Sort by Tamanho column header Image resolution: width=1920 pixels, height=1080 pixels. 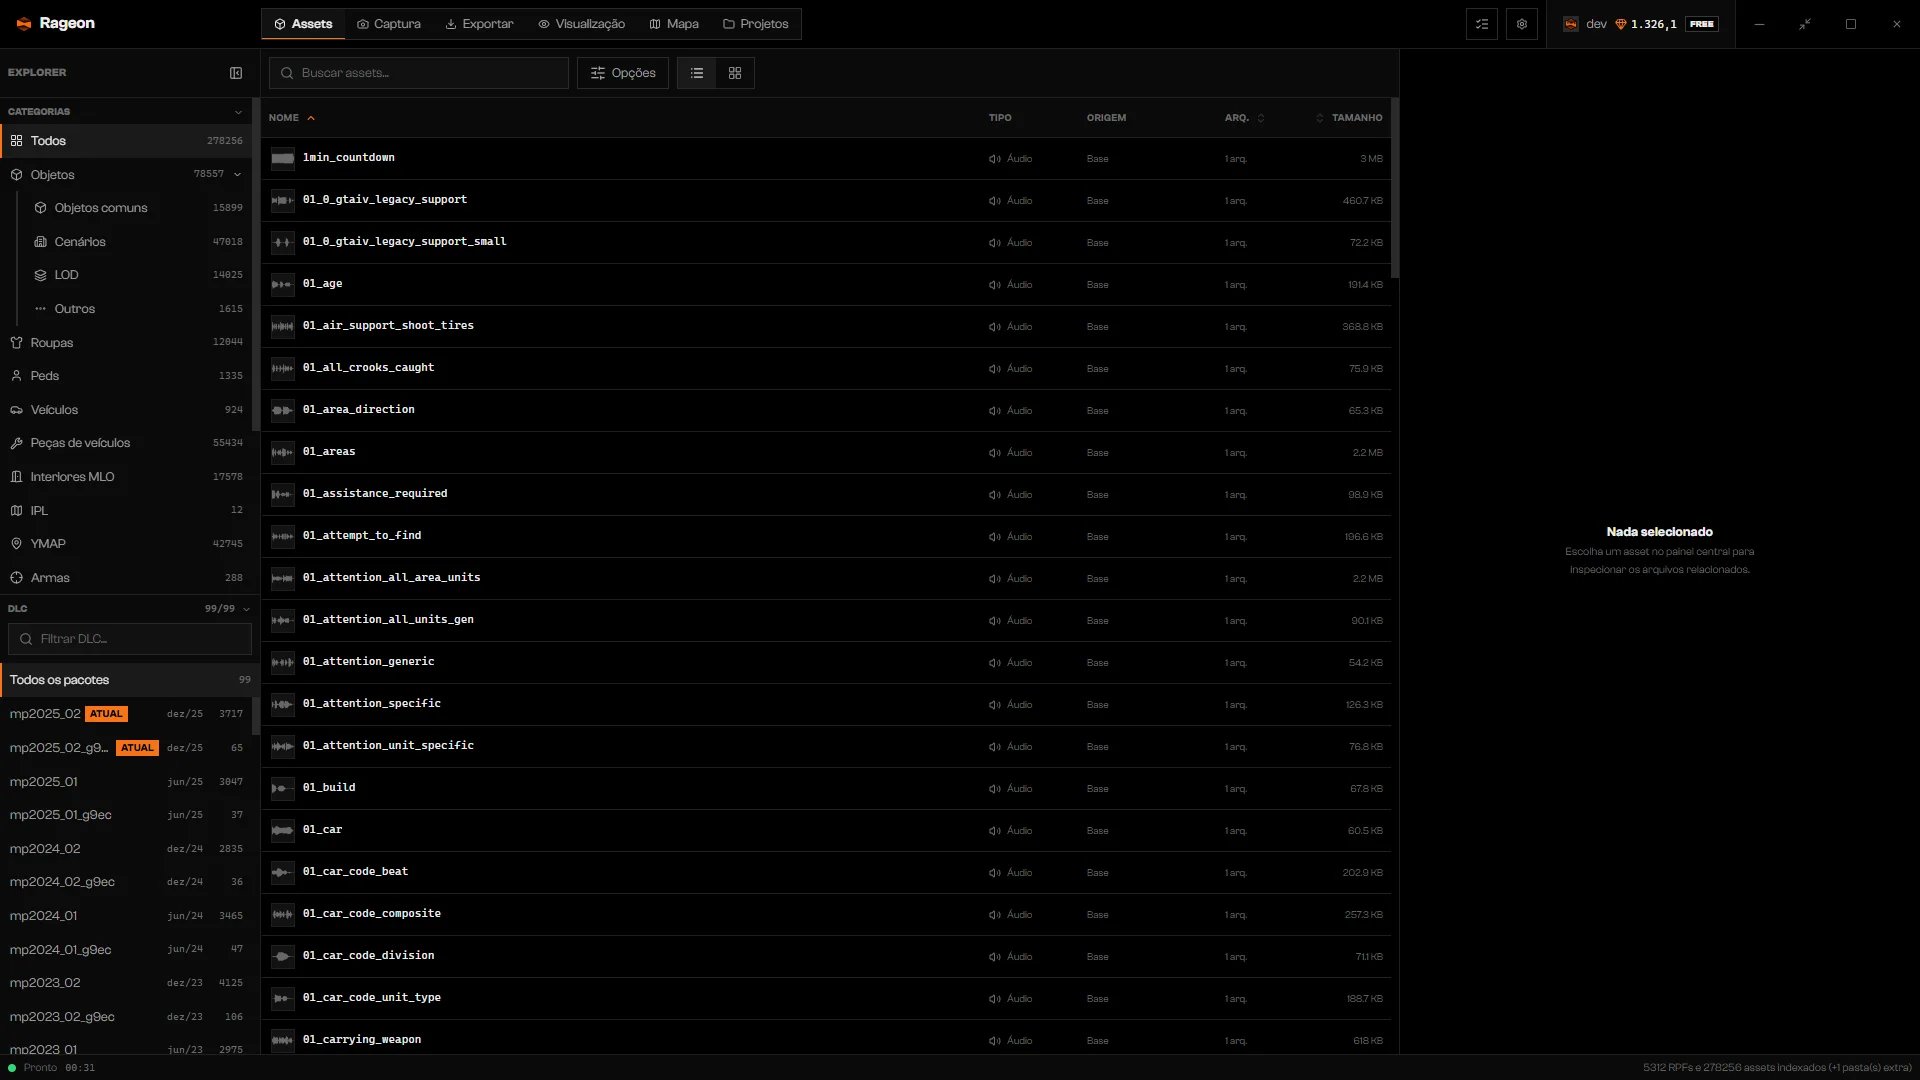coord(1349,118)
